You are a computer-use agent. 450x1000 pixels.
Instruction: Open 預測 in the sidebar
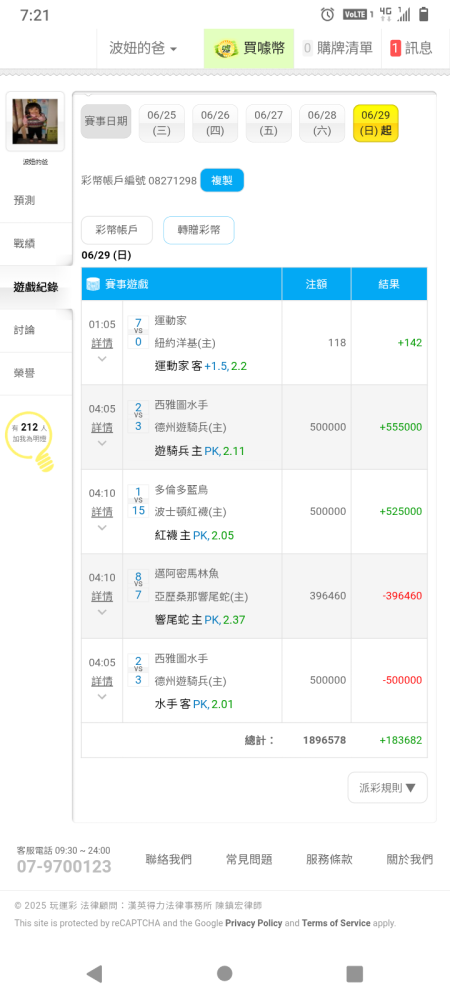point(24,200)
